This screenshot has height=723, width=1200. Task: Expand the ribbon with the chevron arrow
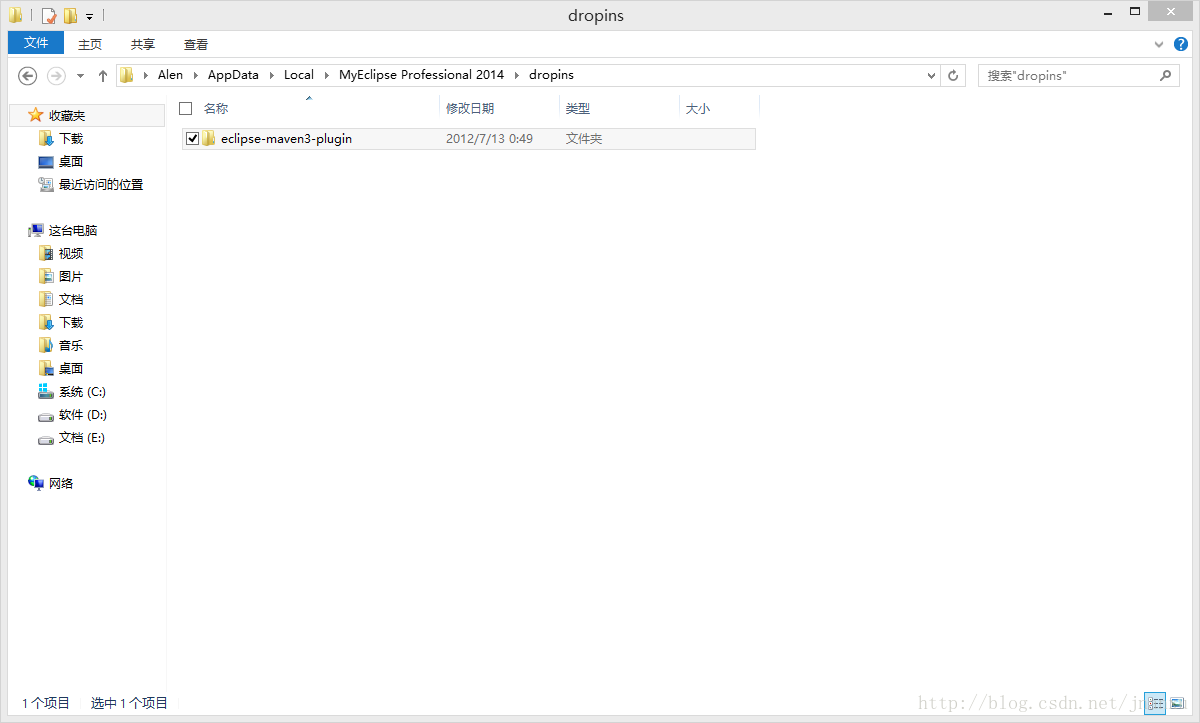click(1159, 44)
